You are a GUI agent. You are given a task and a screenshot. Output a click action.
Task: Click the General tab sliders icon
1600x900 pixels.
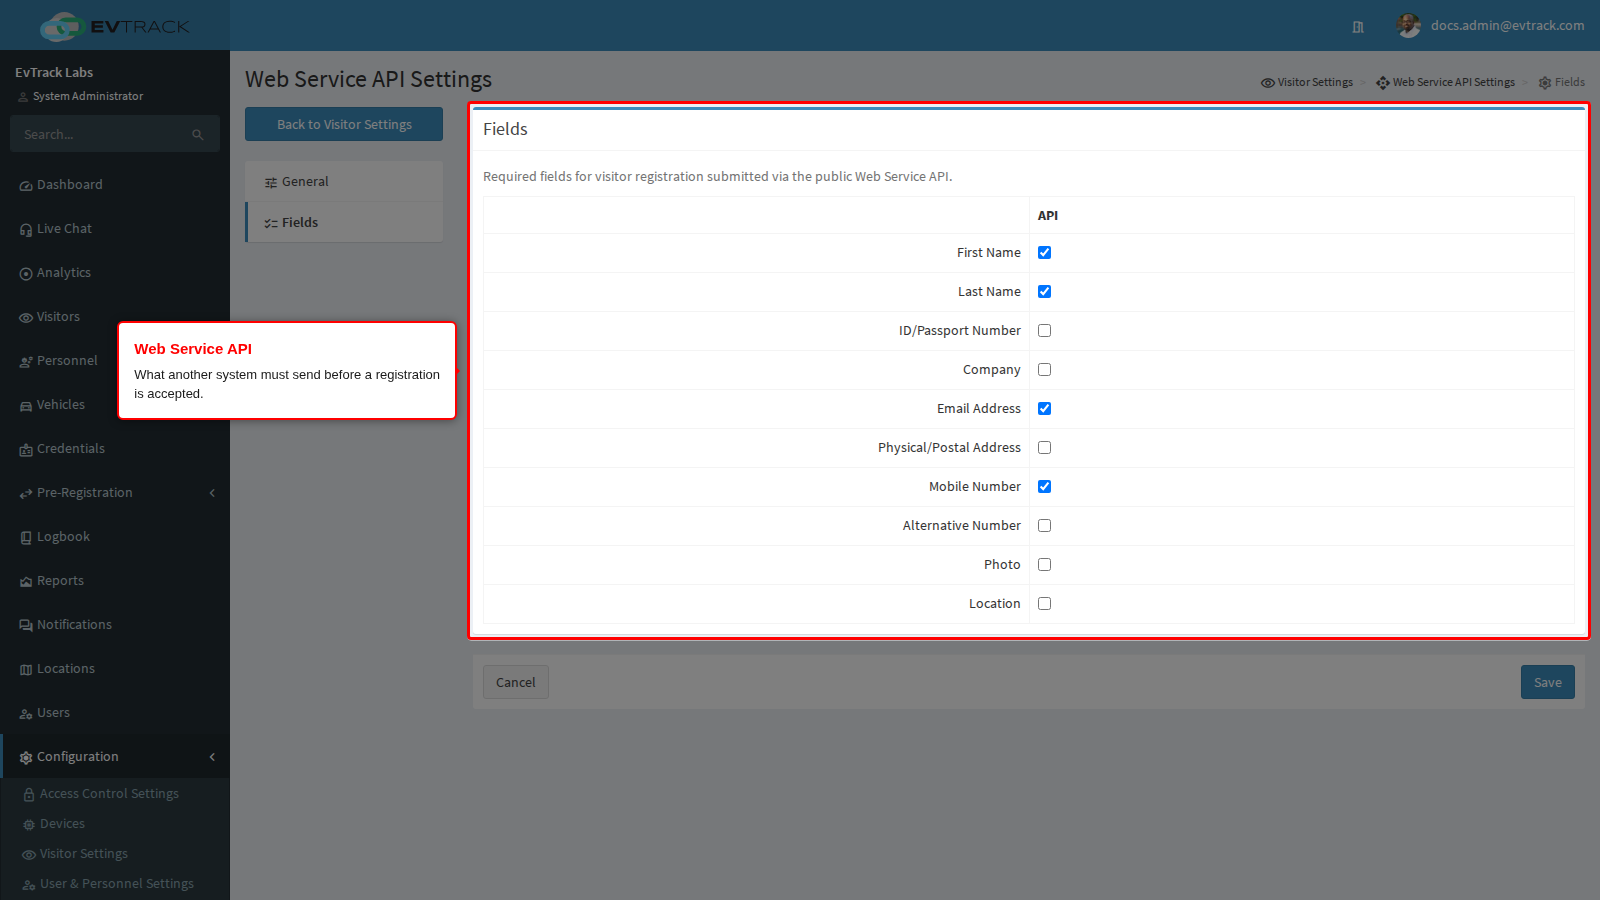click(271, 183)
